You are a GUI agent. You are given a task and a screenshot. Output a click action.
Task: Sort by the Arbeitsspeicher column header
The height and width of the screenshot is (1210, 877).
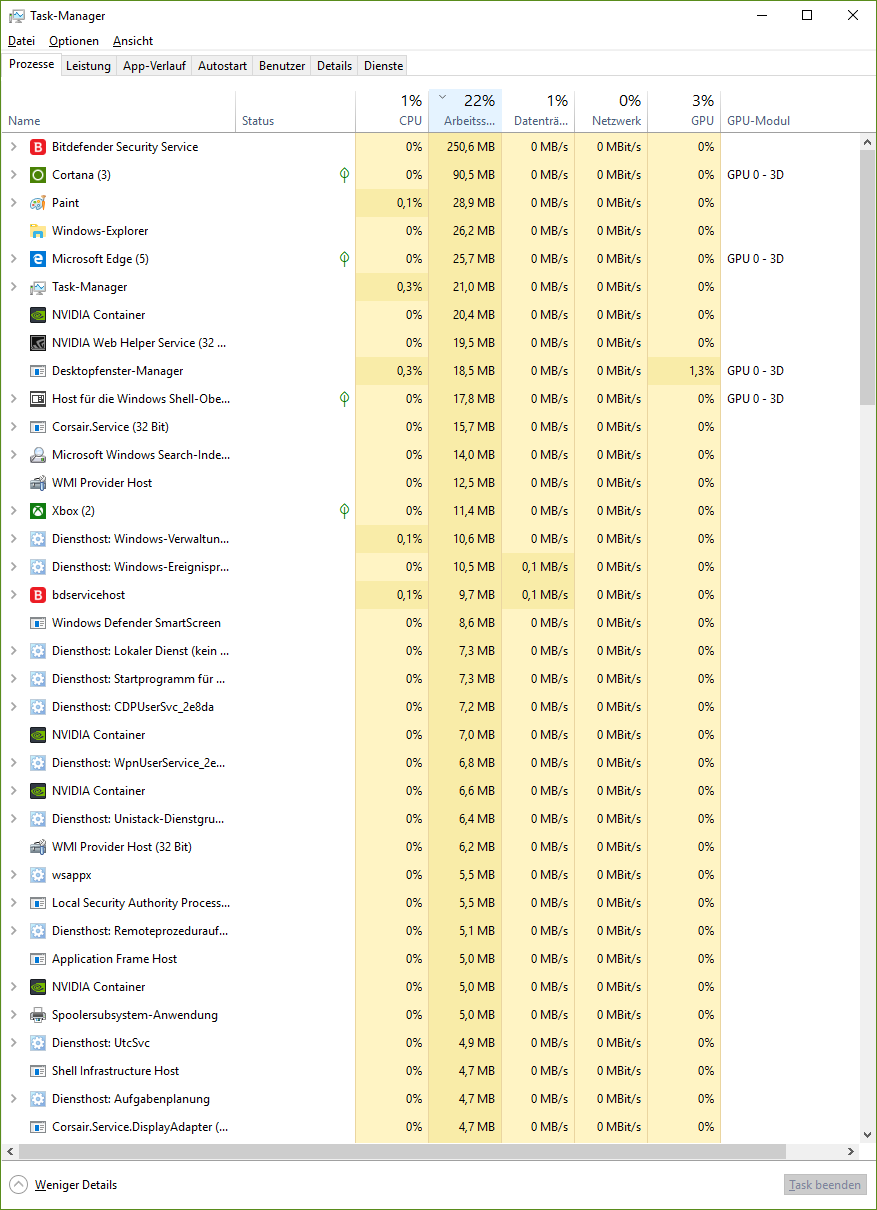click(465, 111)
